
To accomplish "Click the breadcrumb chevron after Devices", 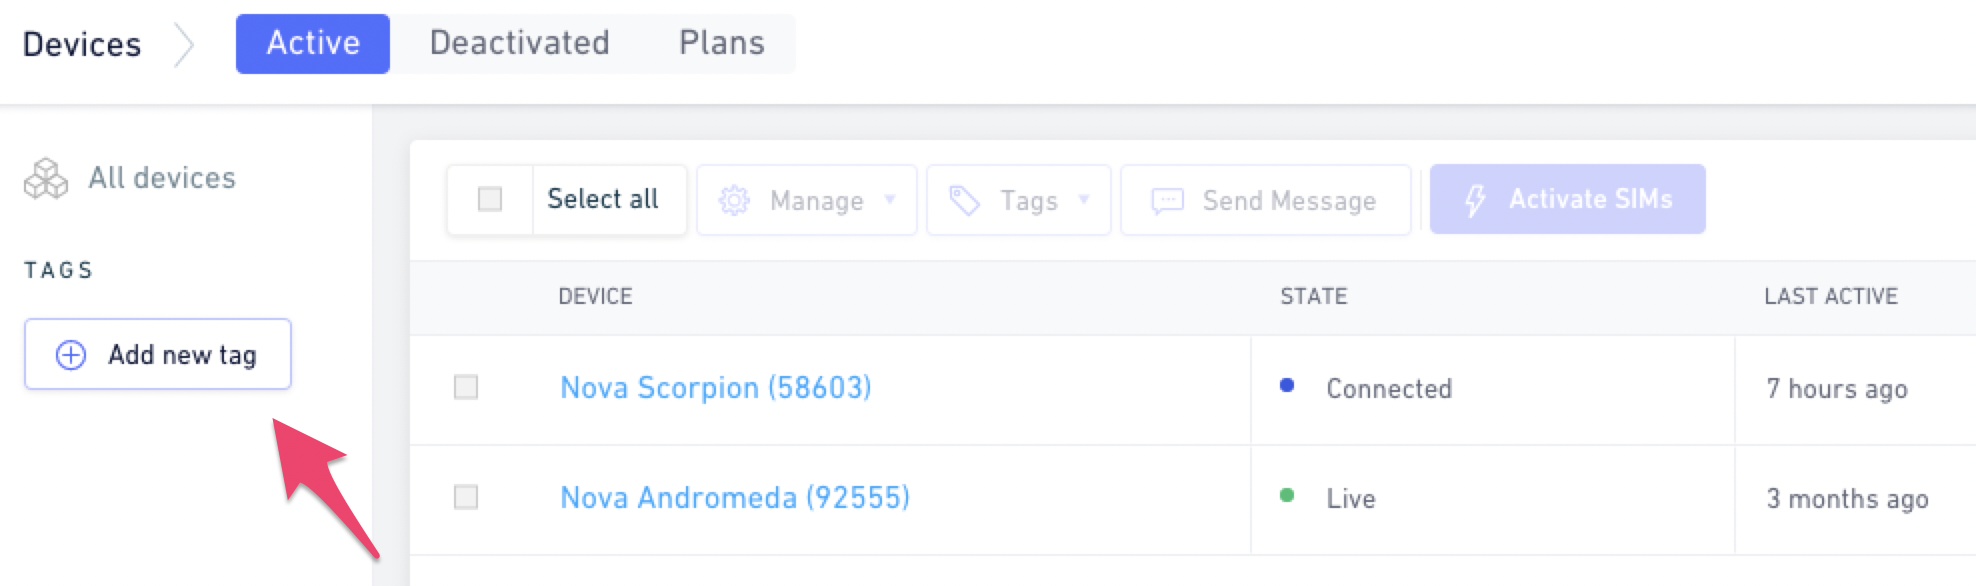I will (183, 45).
